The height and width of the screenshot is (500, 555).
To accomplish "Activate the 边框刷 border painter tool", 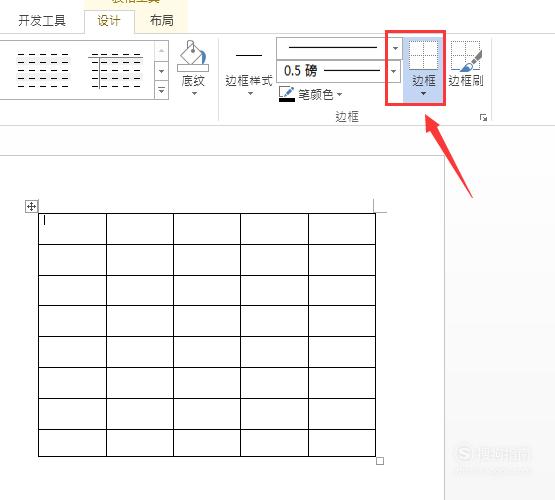I will click(x=466, y=64).
